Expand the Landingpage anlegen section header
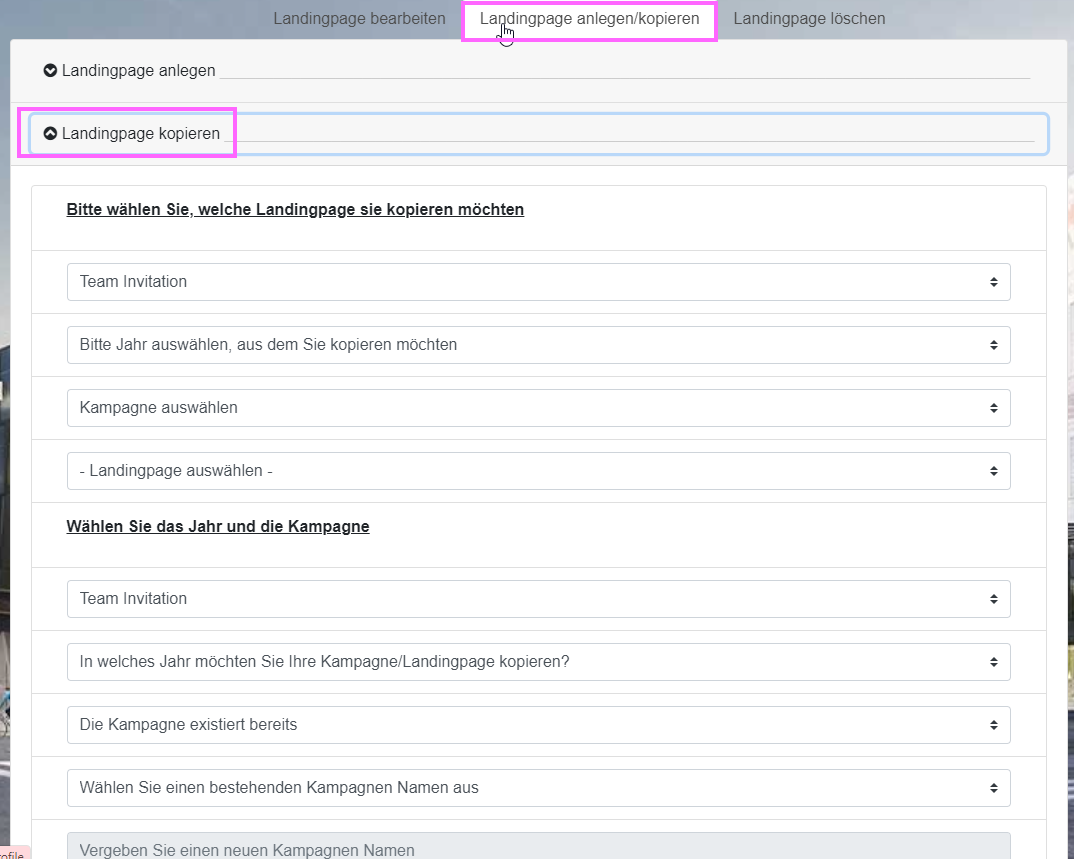 pyautogui.click(x=139, y=71)
